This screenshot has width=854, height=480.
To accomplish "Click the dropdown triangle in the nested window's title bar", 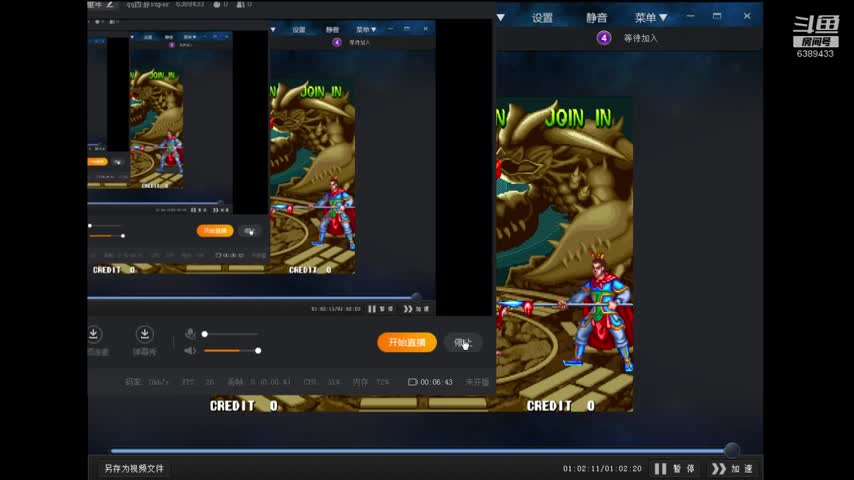I will click(273, 29).
